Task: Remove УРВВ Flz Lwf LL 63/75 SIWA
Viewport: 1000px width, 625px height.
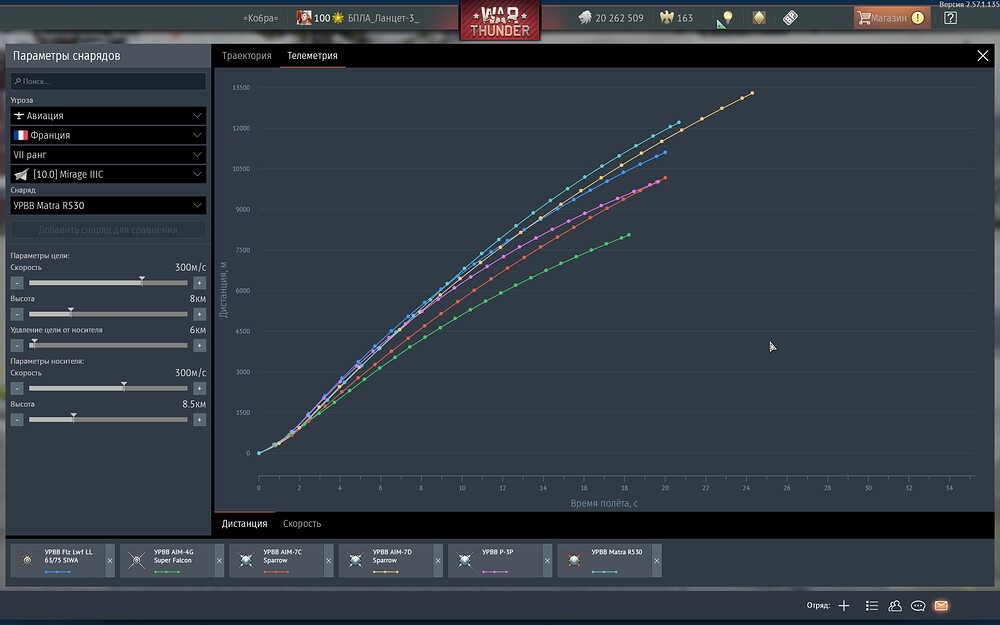Action: (110, 561)
